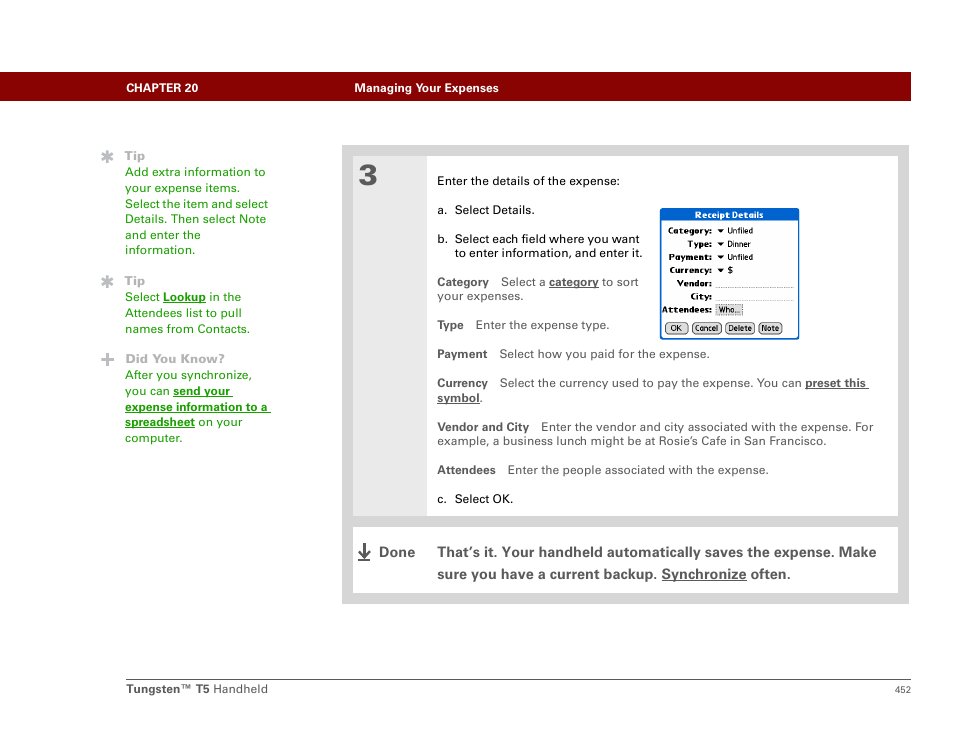The image size is (954, 738).
Task: Click page number 452
Action: (902, 689)
